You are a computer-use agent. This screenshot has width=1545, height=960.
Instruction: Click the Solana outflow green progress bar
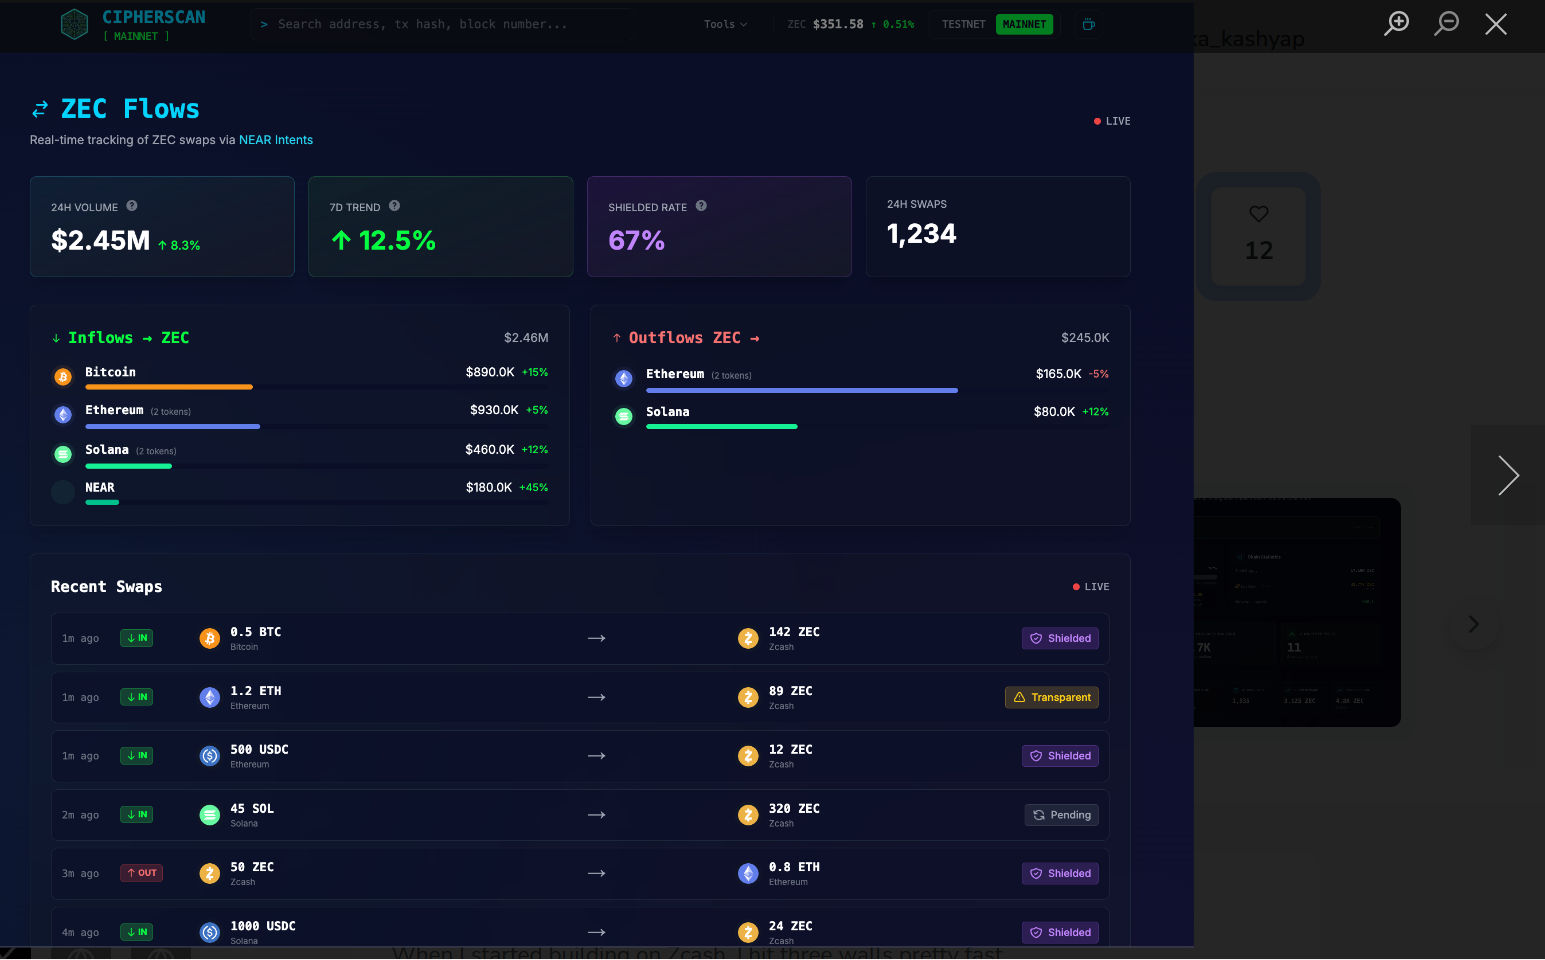tap(722, 427)
